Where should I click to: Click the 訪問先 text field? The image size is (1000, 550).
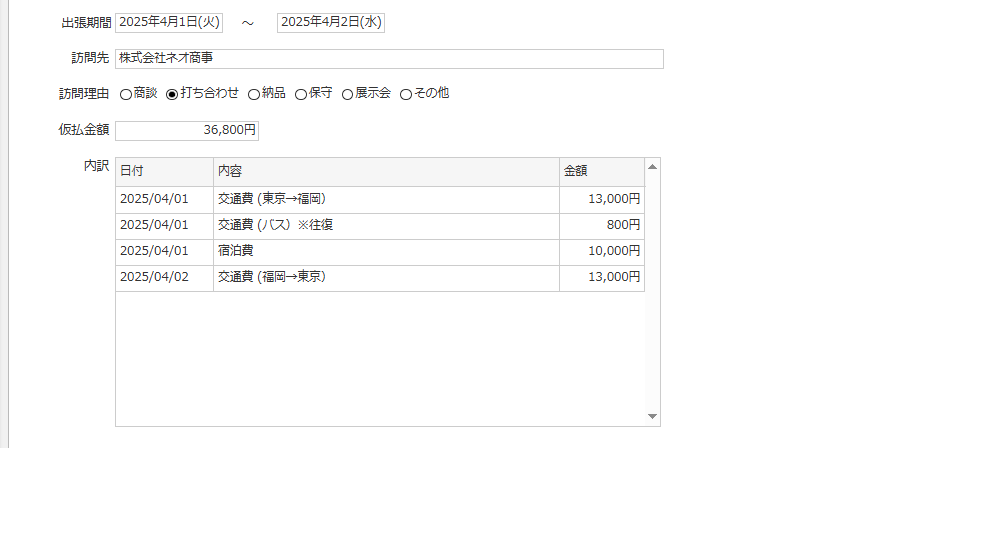(389, 59)
